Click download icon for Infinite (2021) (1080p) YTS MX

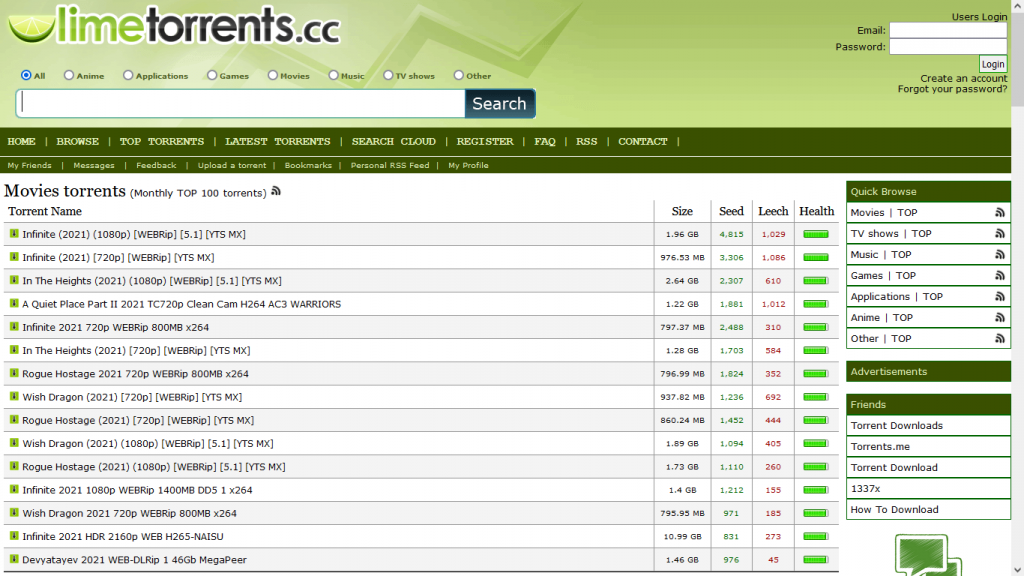click(x=14, y=233)
